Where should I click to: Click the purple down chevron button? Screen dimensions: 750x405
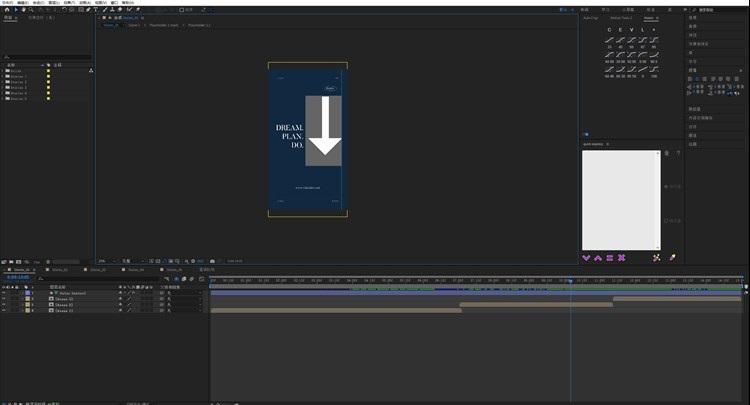586,258
